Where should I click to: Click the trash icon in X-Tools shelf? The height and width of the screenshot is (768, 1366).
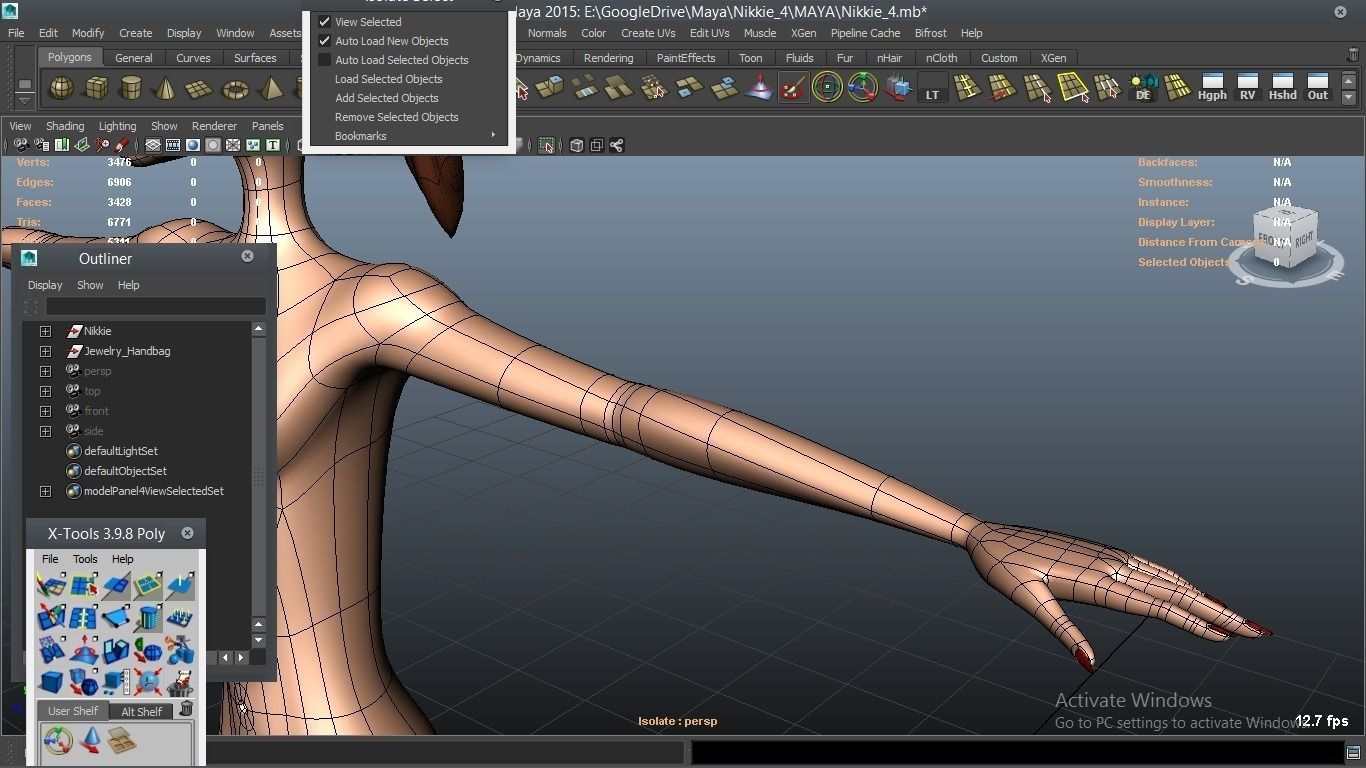pyautogui.click(x=186, y=709)
